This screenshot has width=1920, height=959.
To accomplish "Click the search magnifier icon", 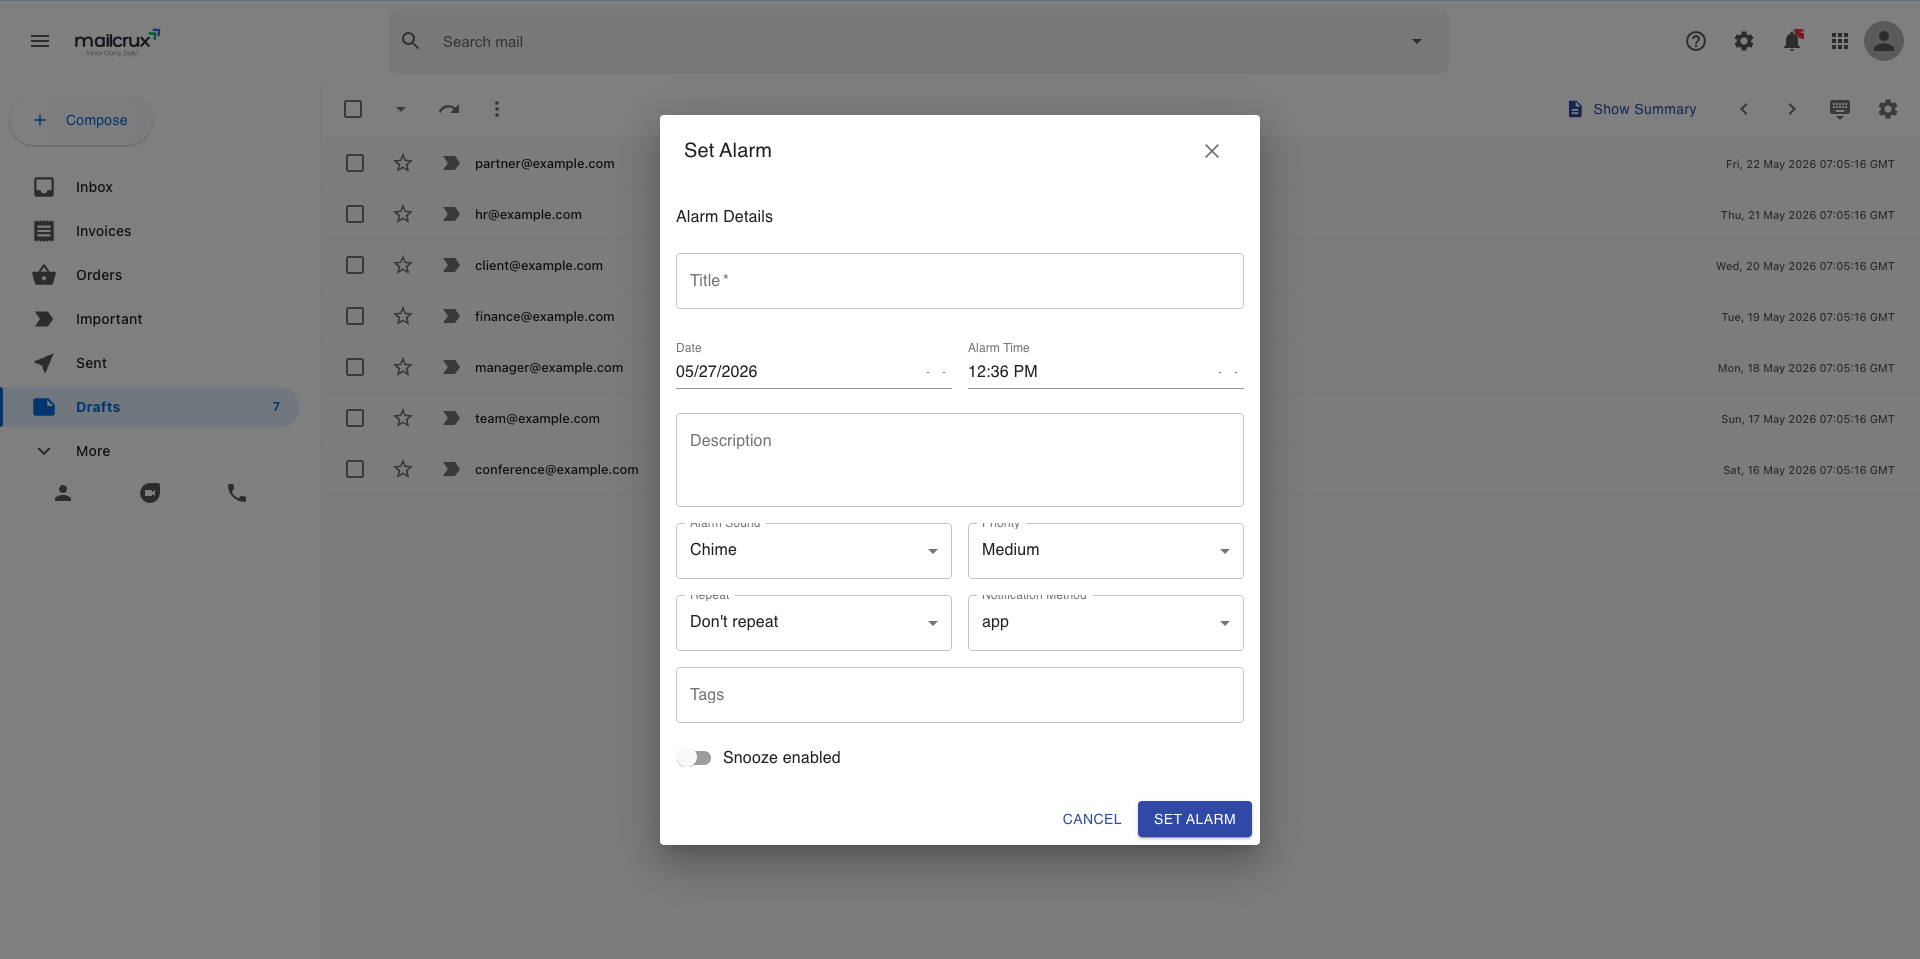I will coord(411,41).
